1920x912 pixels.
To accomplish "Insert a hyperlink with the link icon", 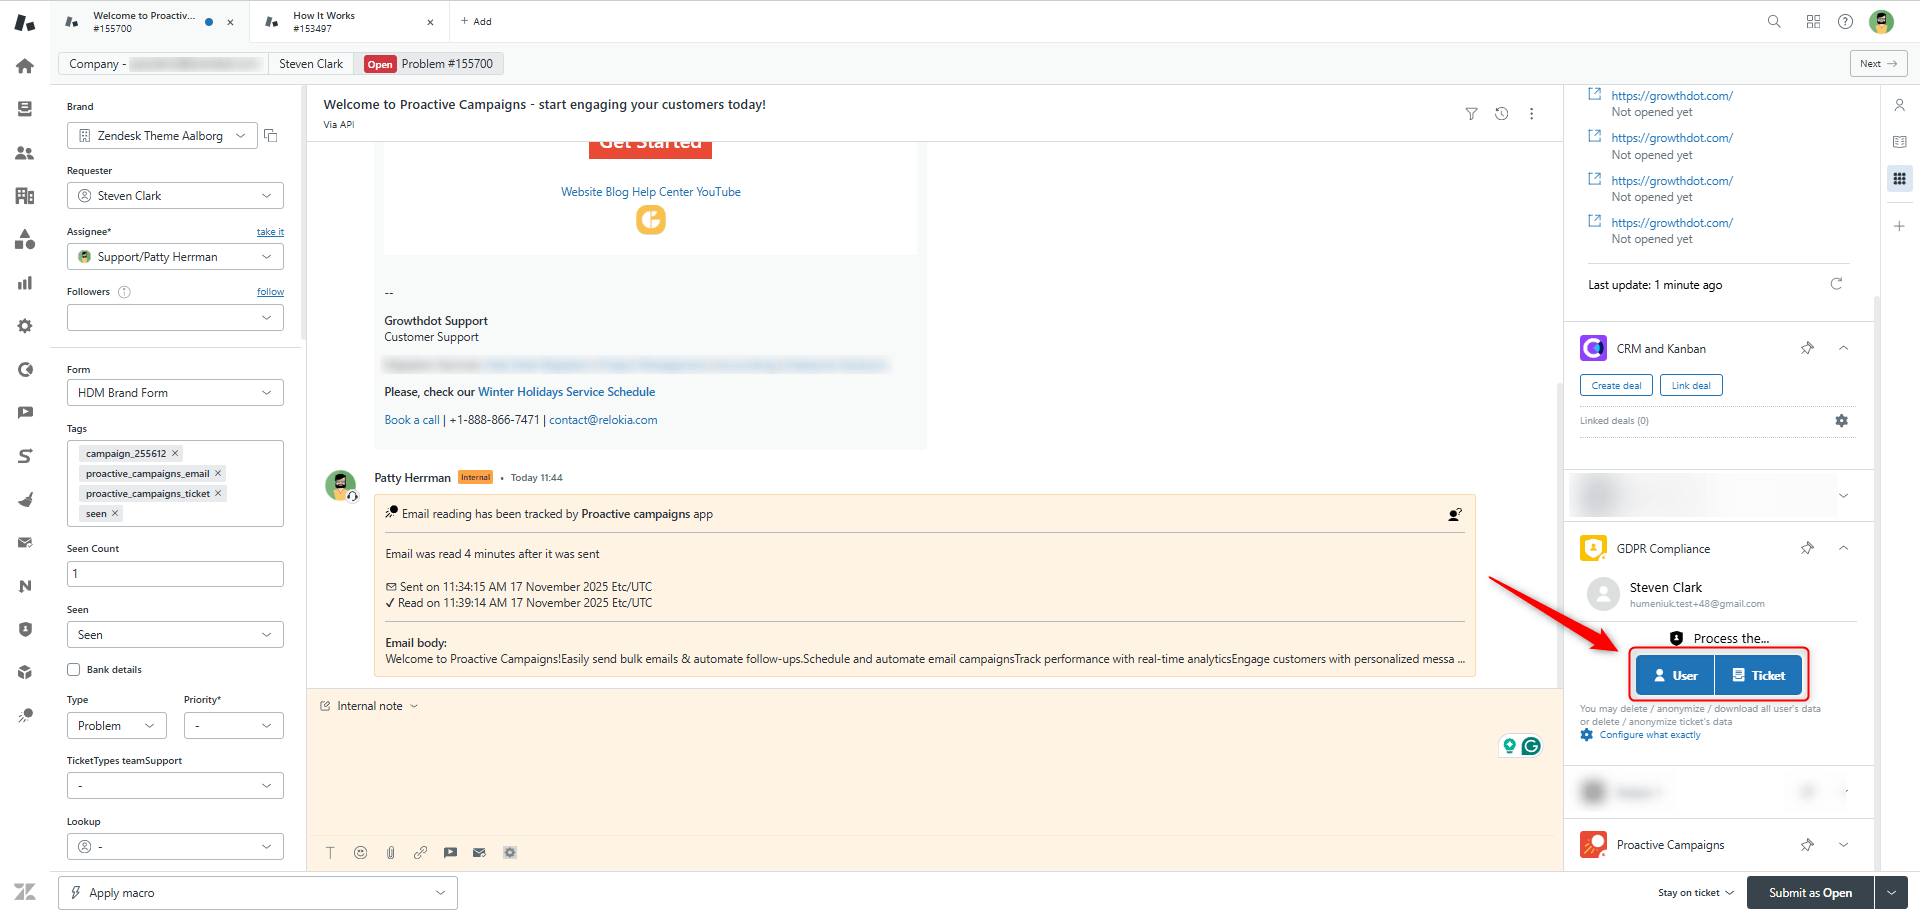I will [420, 852].
